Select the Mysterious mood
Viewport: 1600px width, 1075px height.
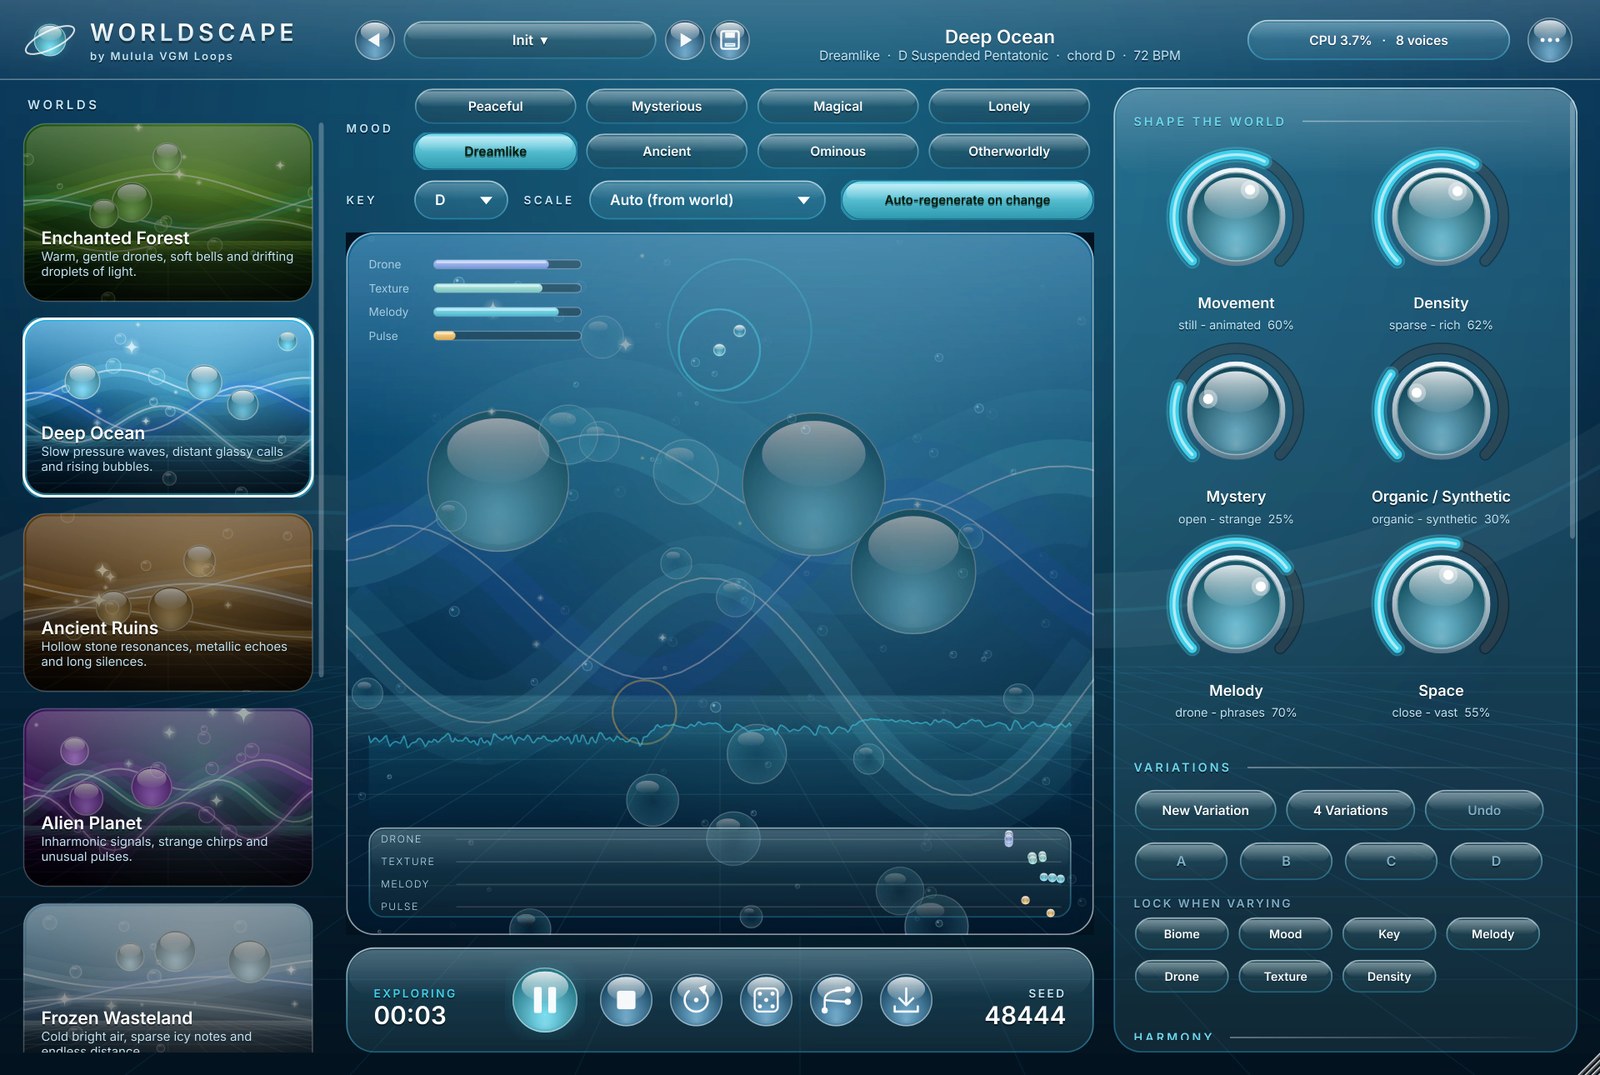(x=666, y=106)
